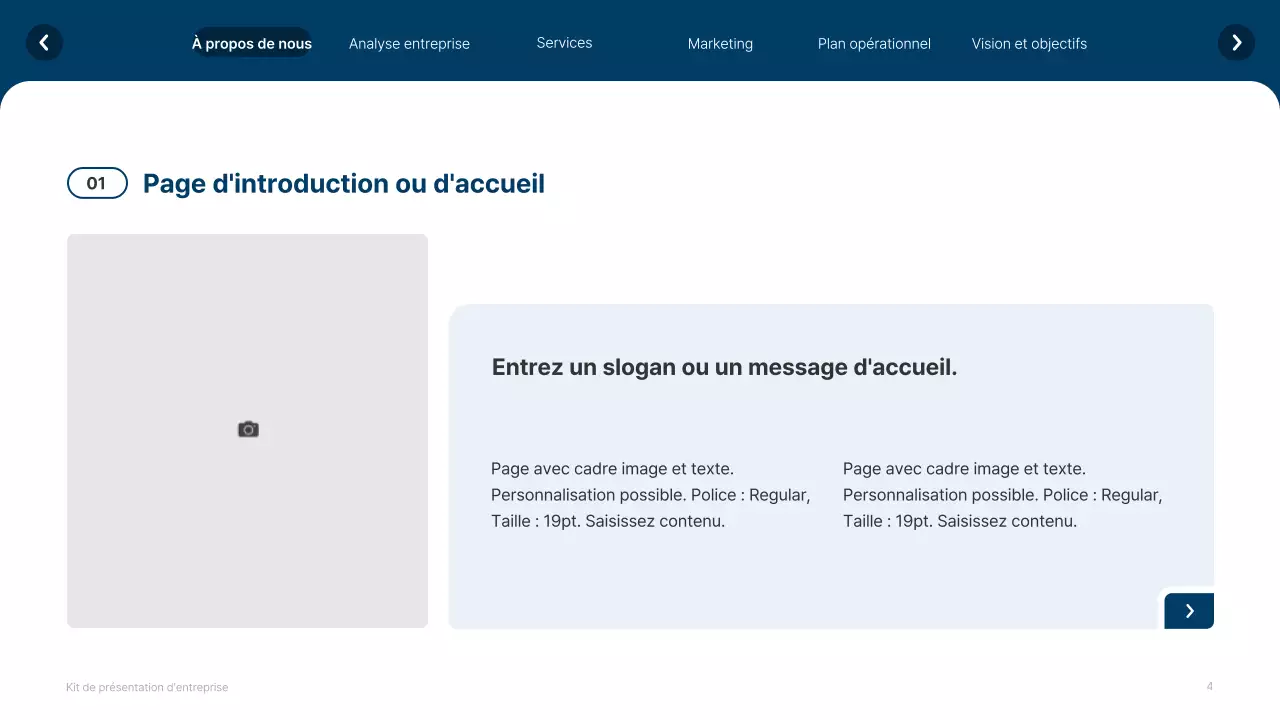Image resolution: width=1280 pixels, height=720 pixels.
Task: Click the camera icon in the image placeholder
Action: pos(247,429)
